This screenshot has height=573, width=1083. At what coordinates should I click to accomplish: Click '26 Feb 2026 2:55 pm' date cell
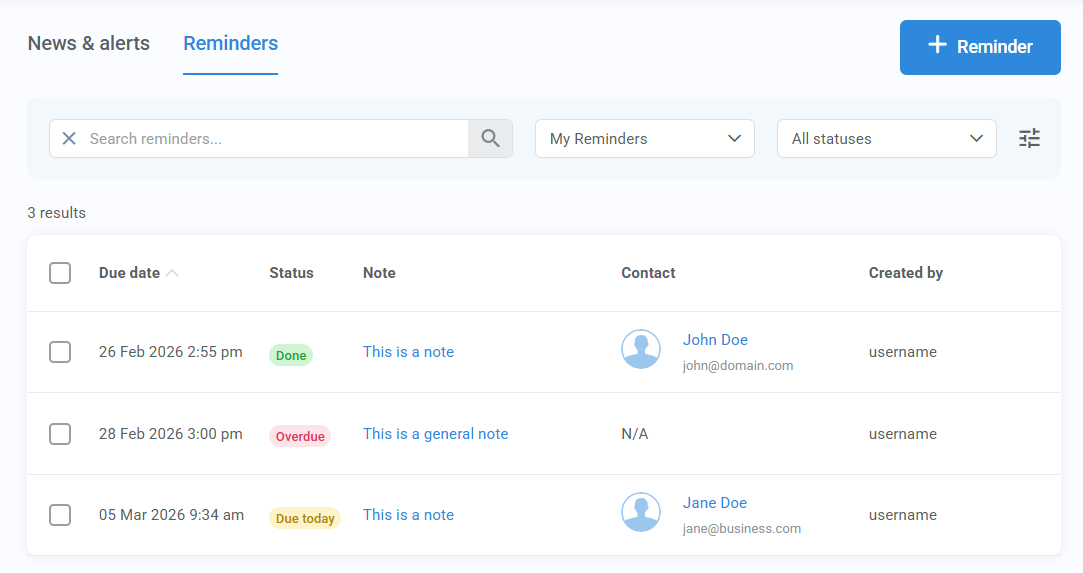171,352
